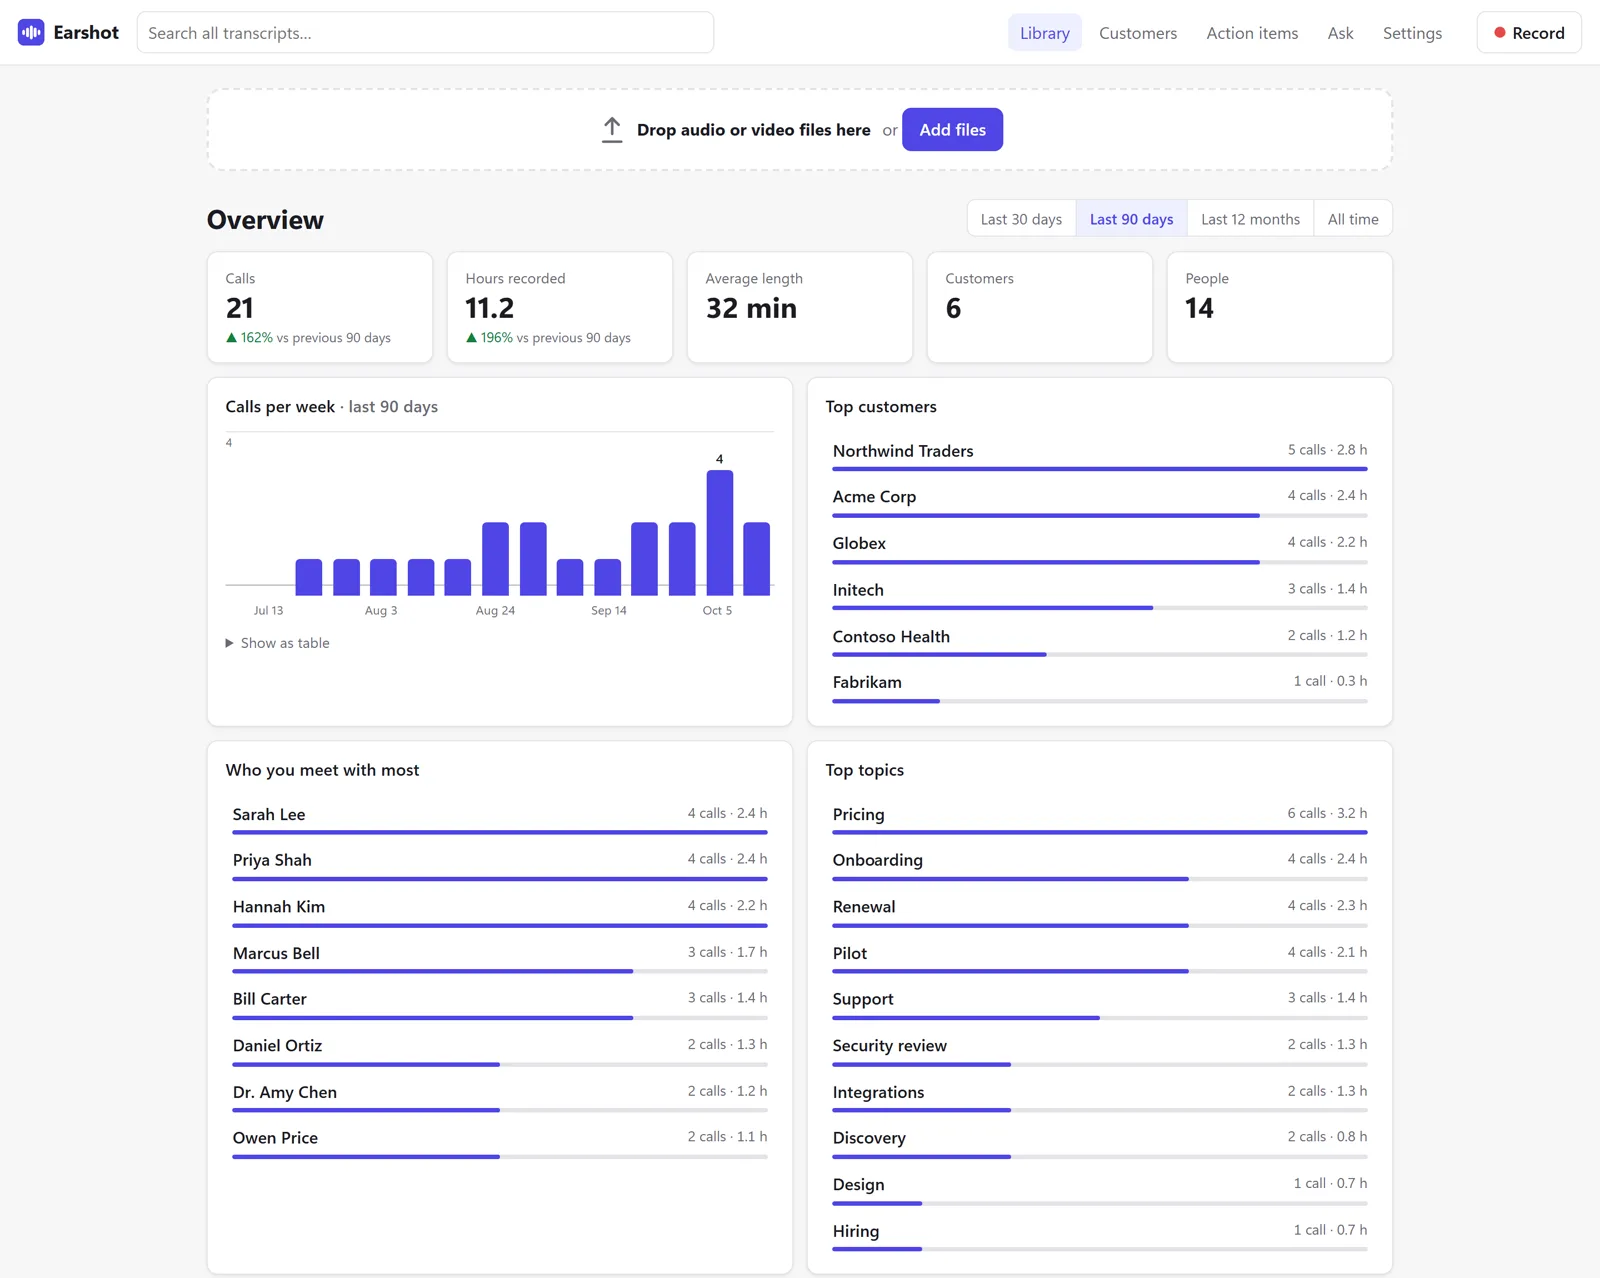Select the All time range
1600x1278 pixels.
tap(1353, 219)
